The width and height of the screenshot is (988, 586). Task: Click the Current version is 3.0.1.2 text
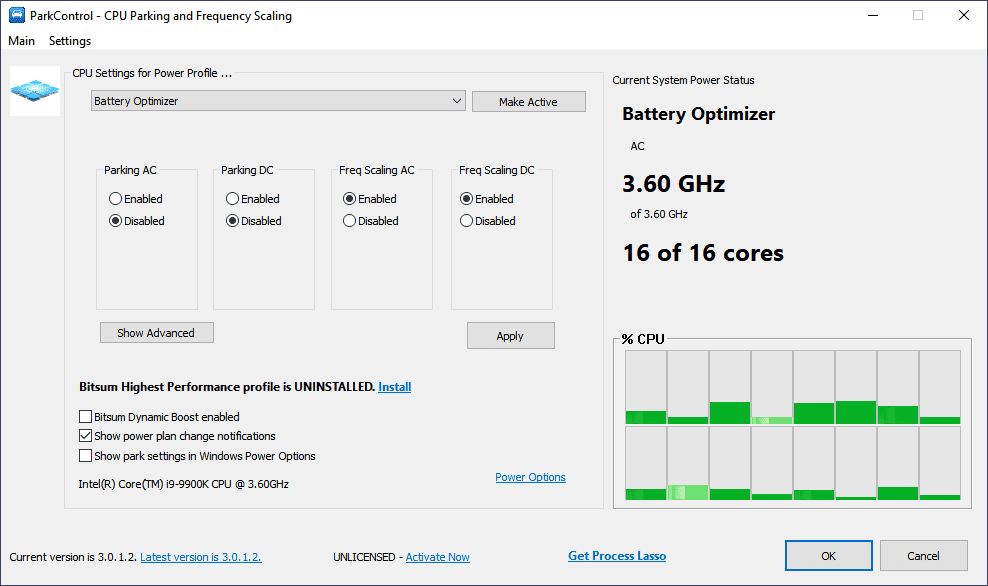[73, 557]
